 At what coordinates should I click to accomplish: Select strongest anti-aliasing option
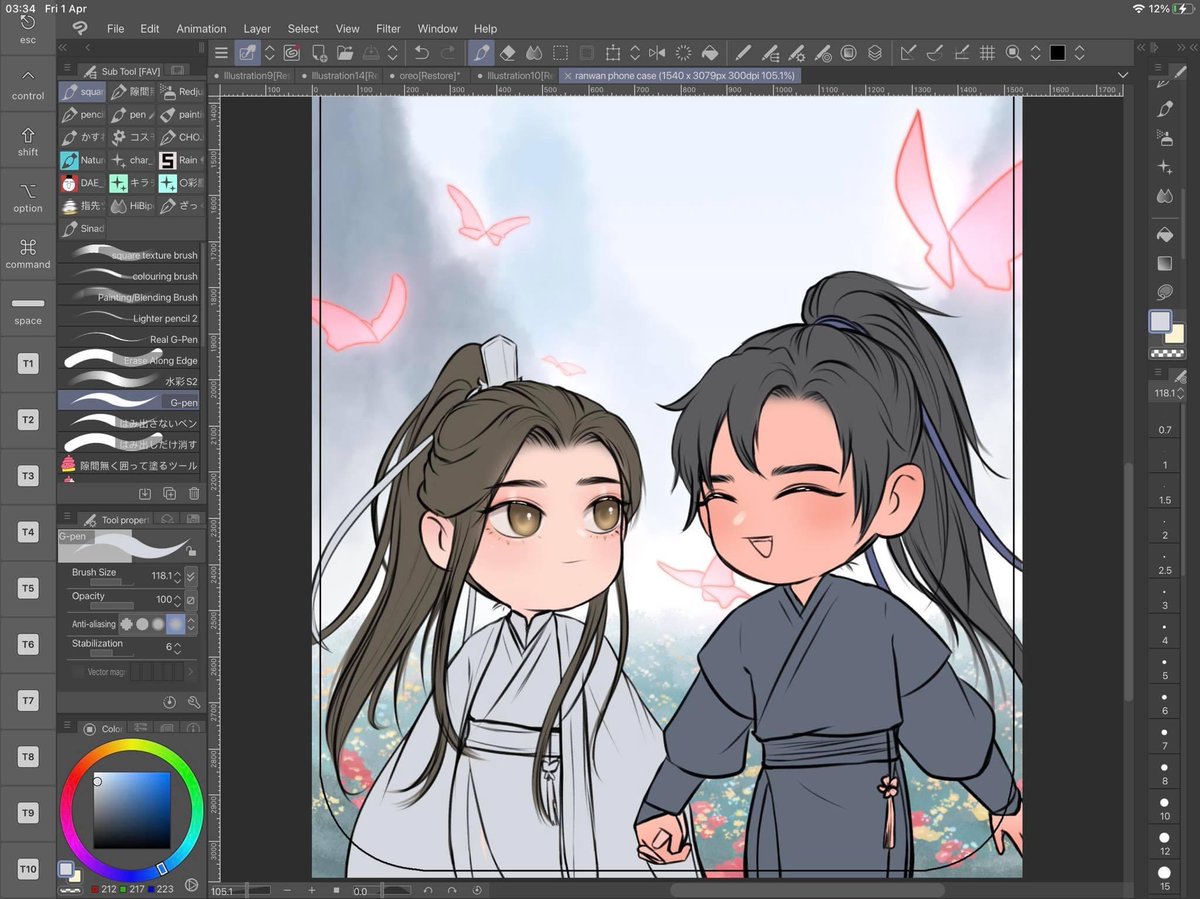coord(176,623)
